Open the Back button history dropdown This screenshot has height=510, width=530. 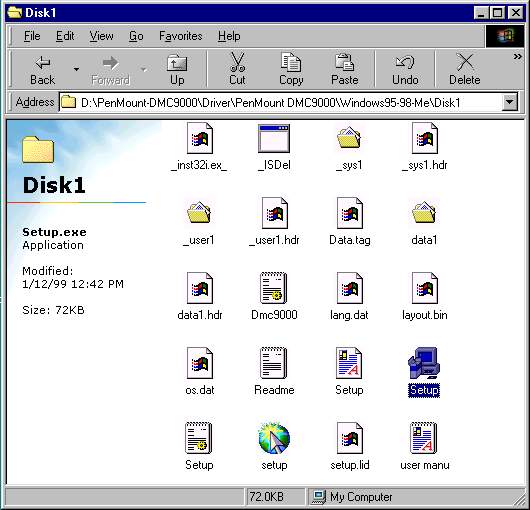click(x=77, y=69)
